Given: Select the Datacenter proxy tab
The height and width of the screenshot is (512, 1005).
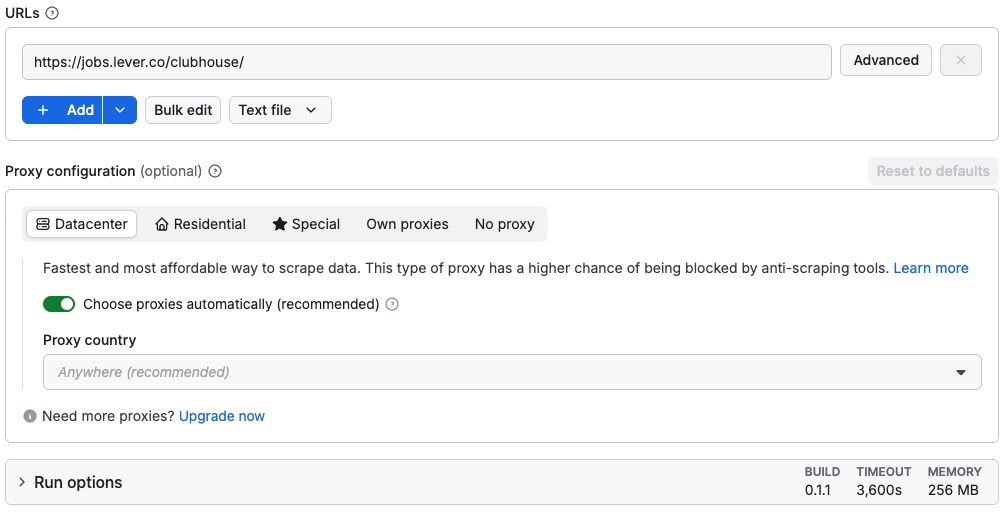Looking at the screenshot, I should (82, 224).
